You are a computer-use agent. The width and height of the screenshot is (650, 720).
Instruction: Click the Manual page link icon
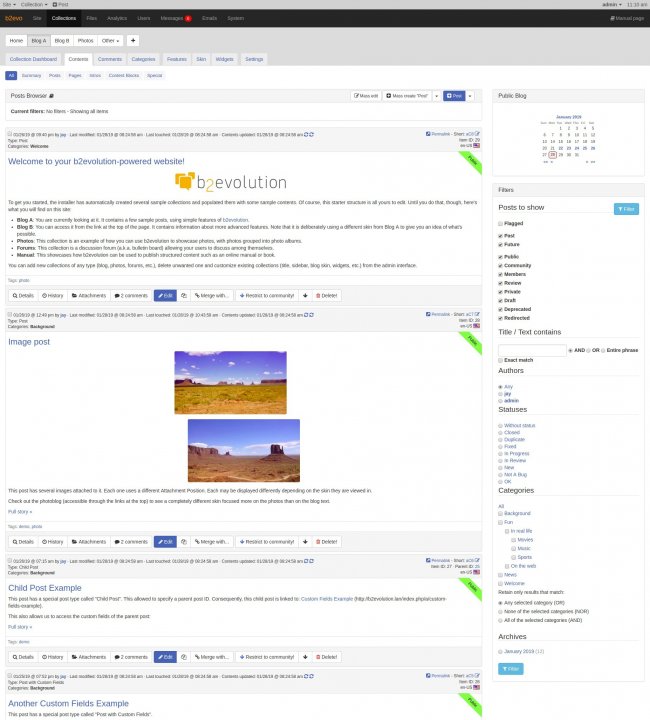point(612,18)
